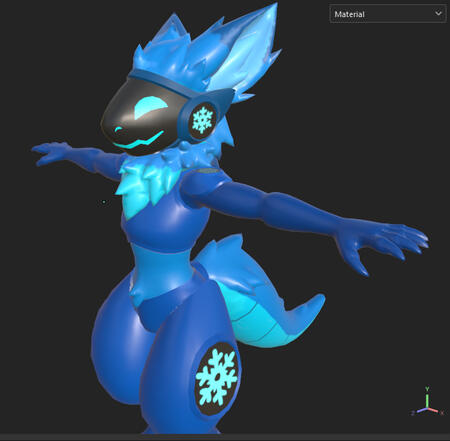Click the cyan zigzag mouth on visor
The width and height of the screenshot is (450, 441).
139,140
